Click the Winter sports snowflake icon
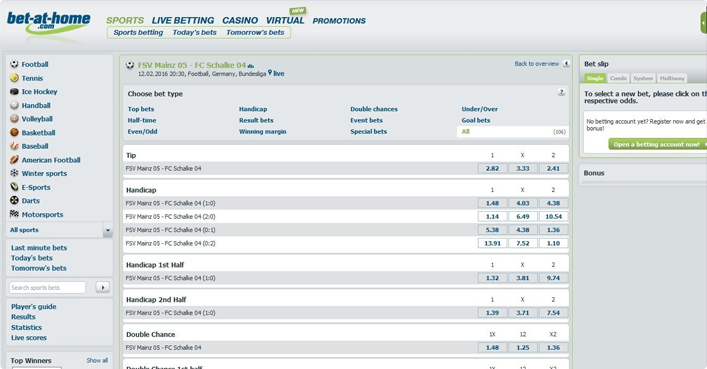Screen dimensions: 707x369 14,173
